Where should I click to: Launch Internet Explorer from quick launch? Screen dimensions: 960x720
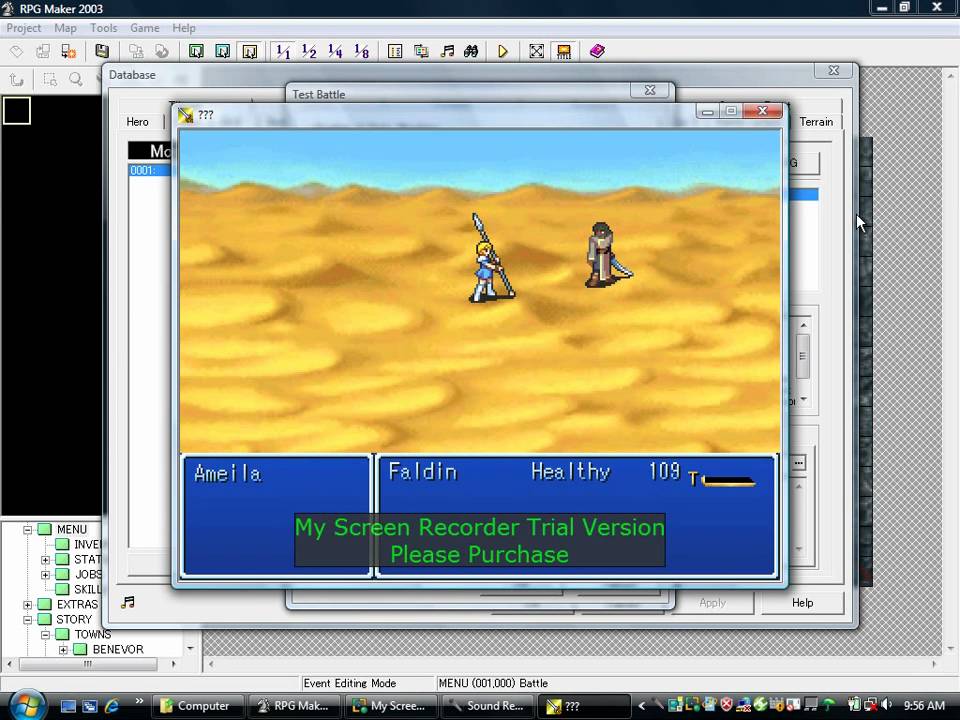click(x=112, y=706)
